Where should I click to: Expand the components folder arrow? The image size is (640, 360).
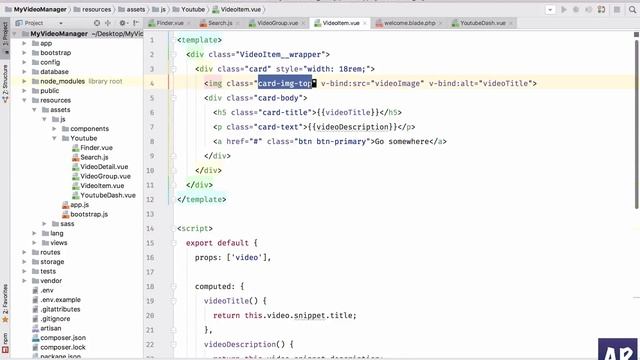coord(54,129)
